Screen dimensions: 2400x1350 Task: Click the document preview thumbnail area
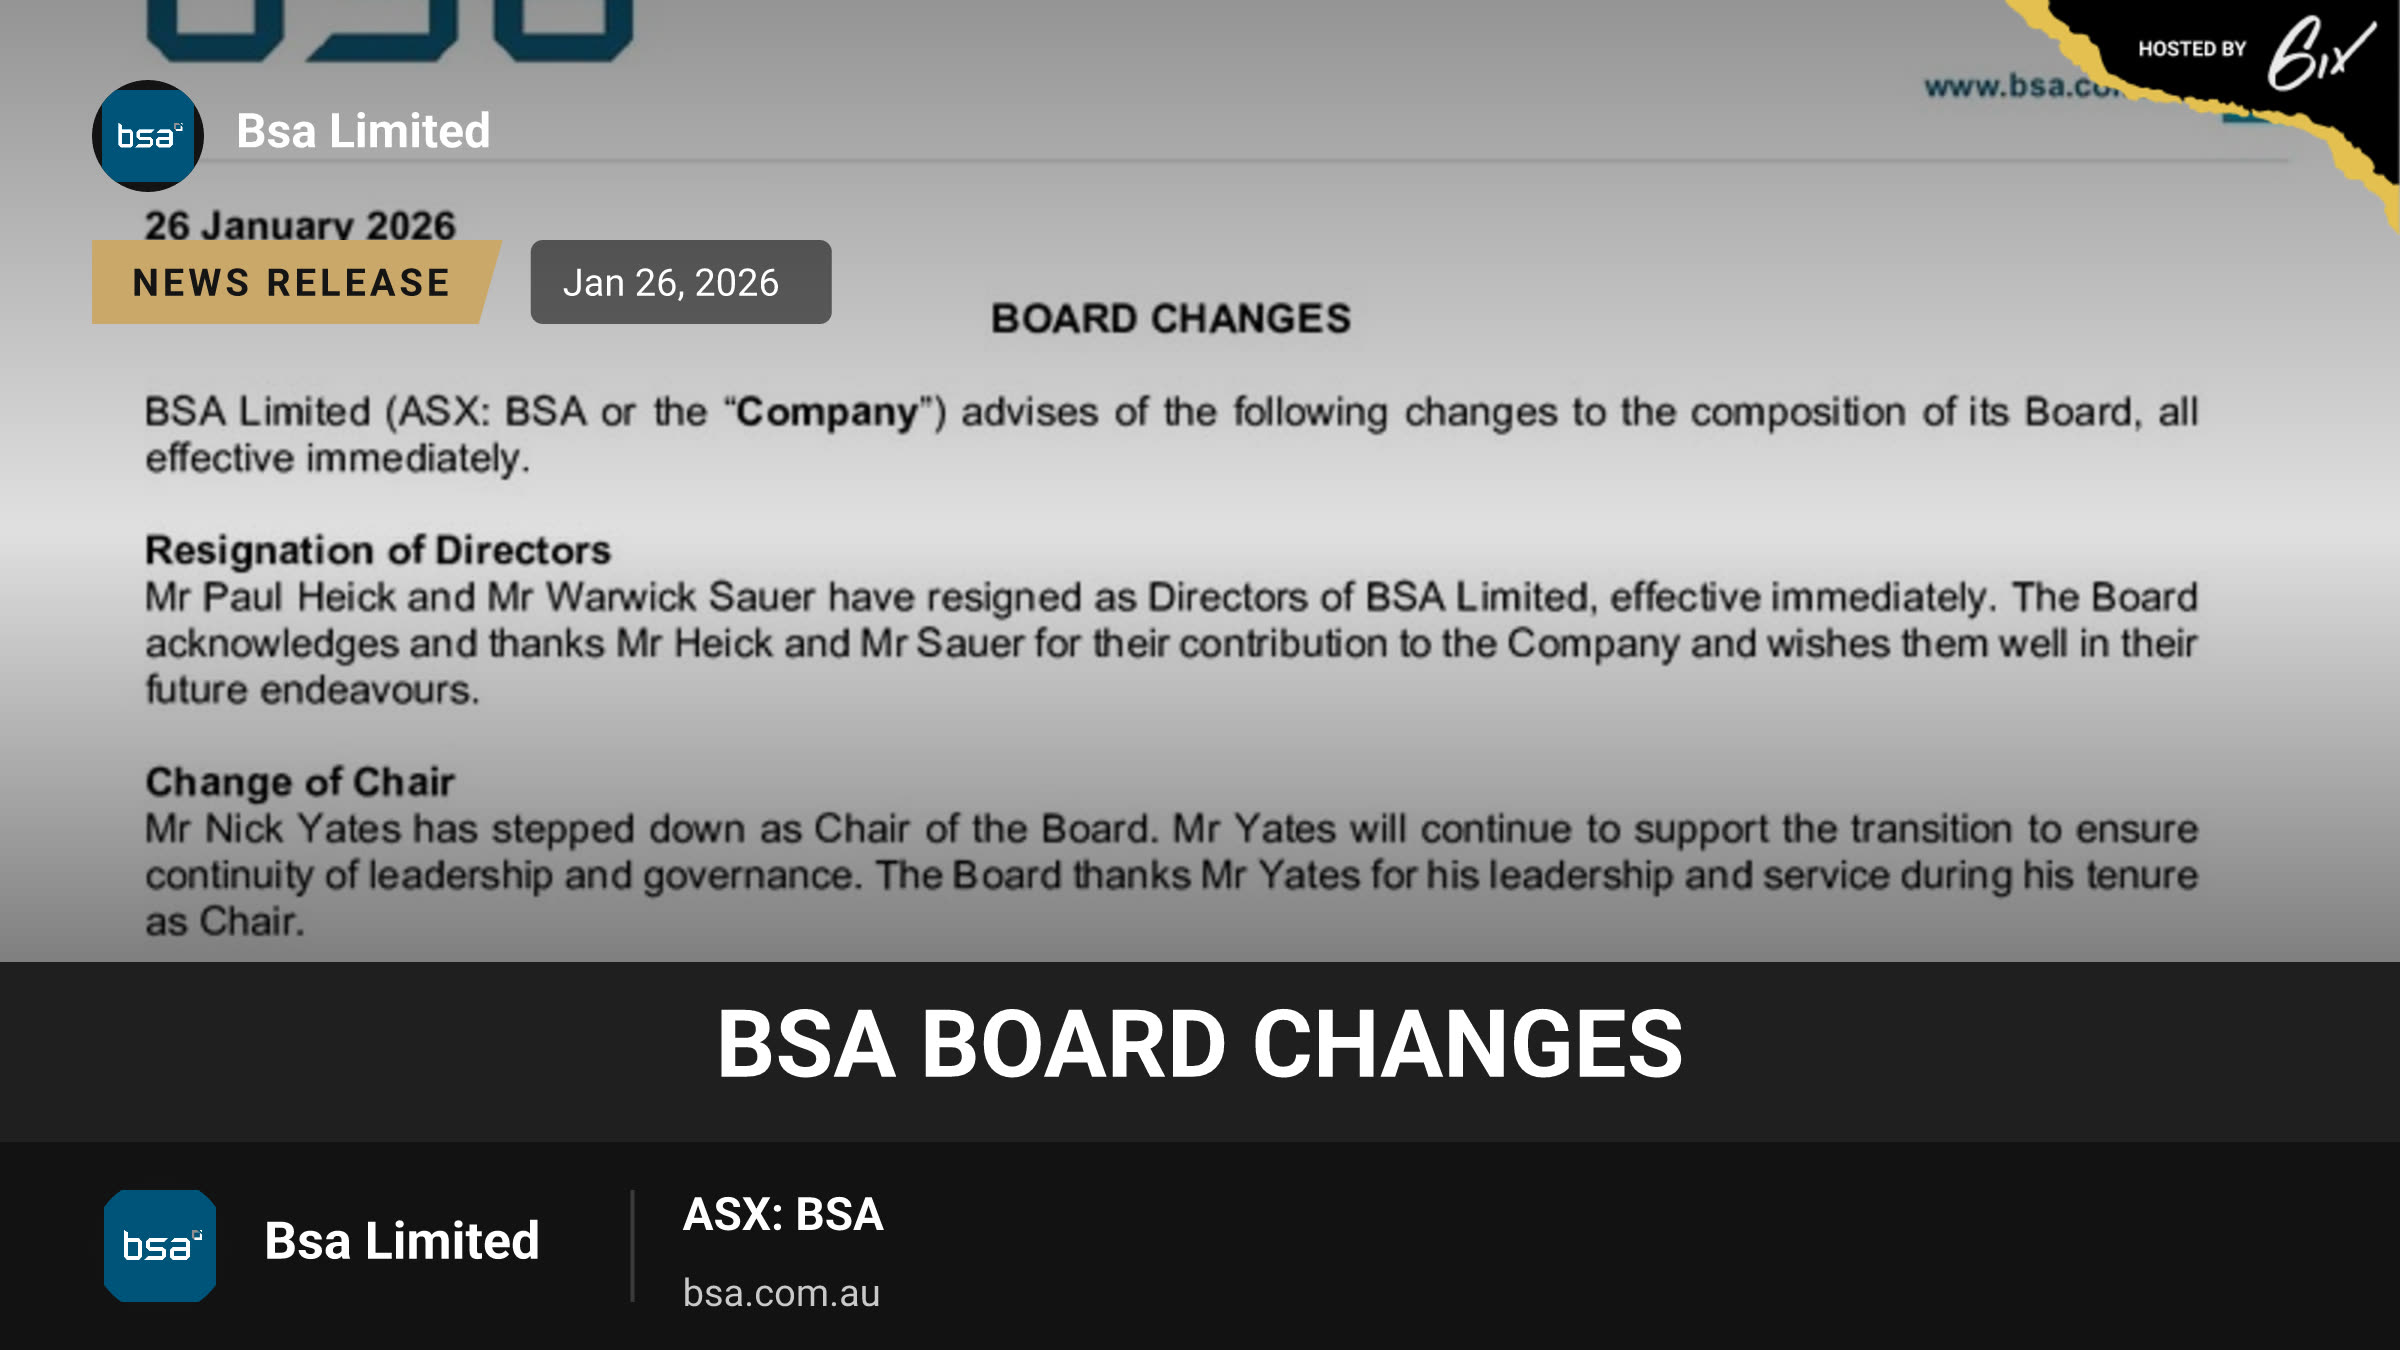(1200, 481)
